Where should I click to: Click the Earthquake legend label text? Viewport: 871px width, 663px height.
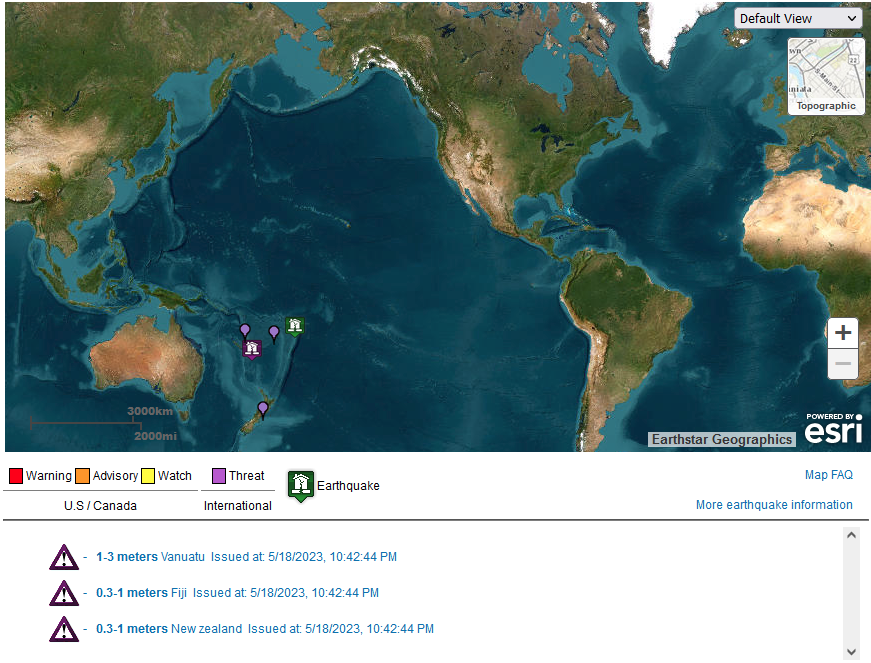(x=348, y=486)
